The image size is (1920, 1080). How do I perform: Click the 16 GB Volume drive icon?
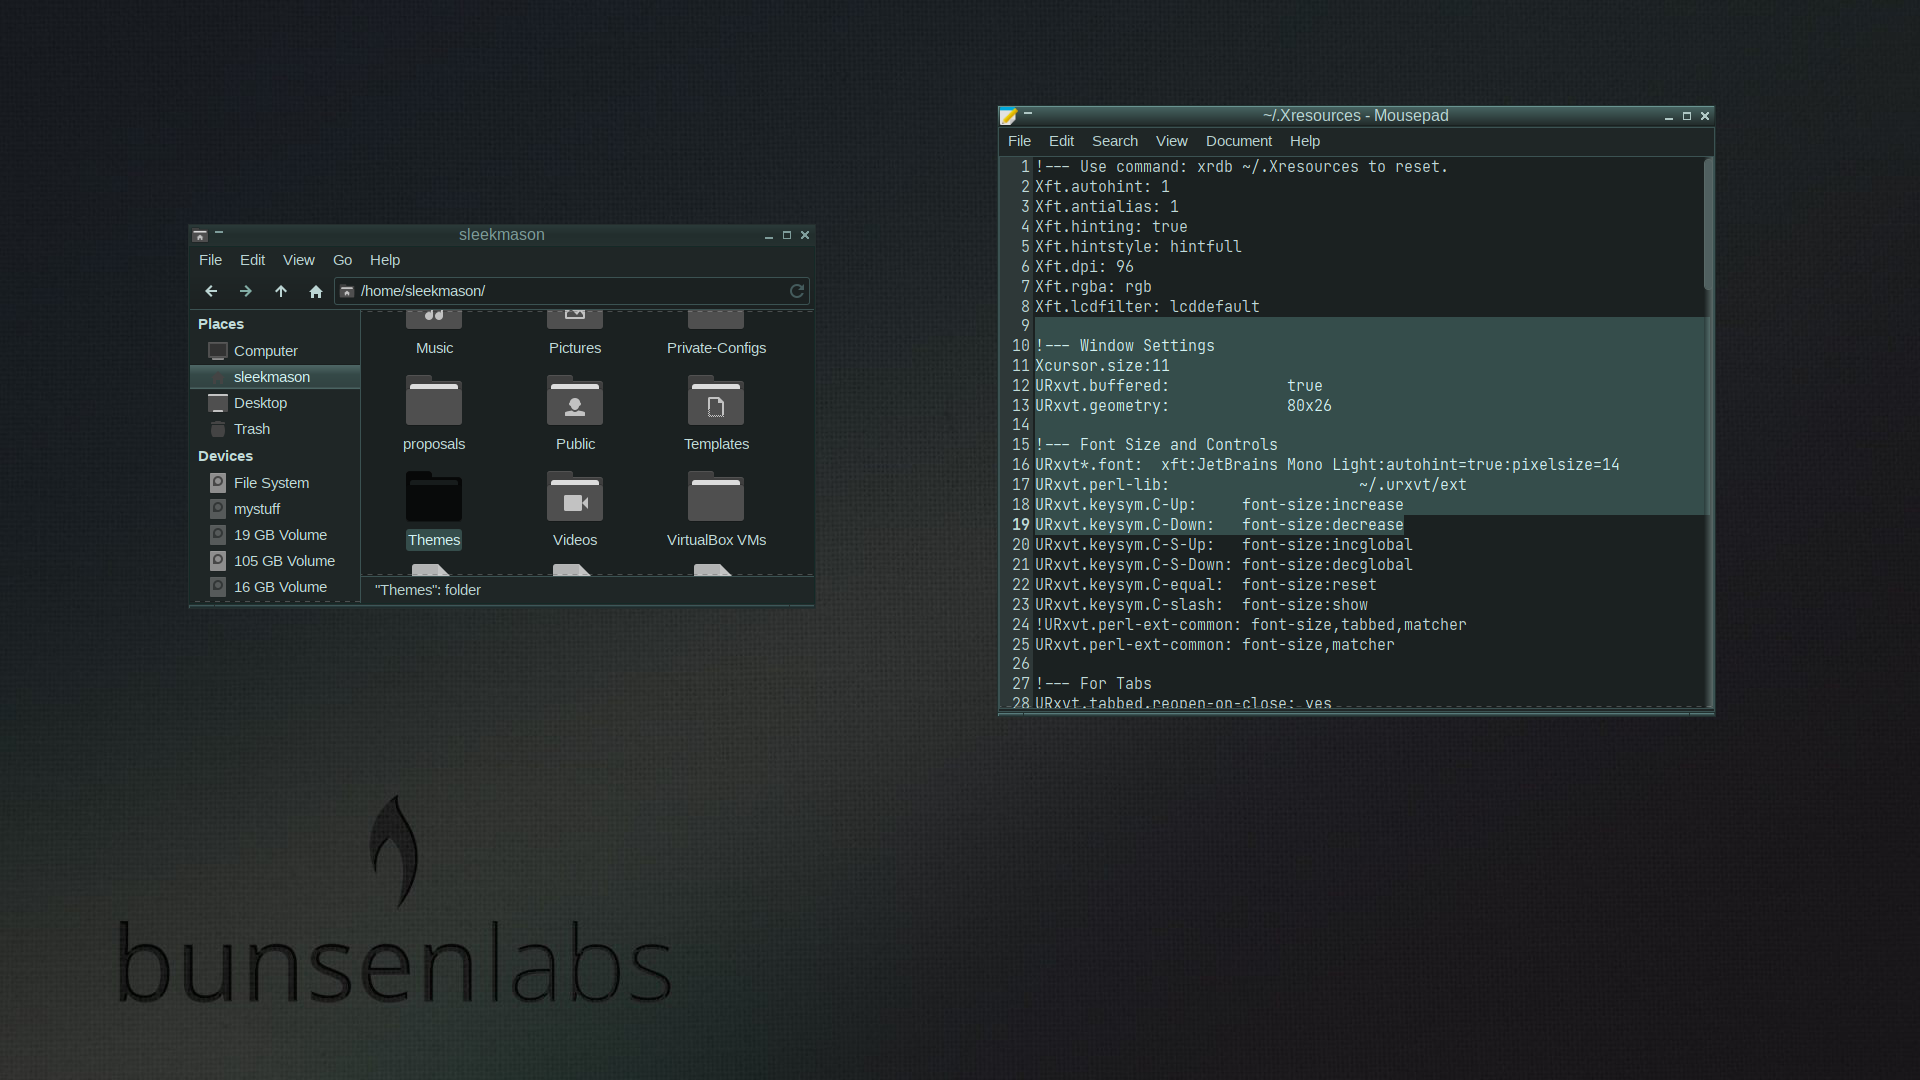(x=218, y=587)
